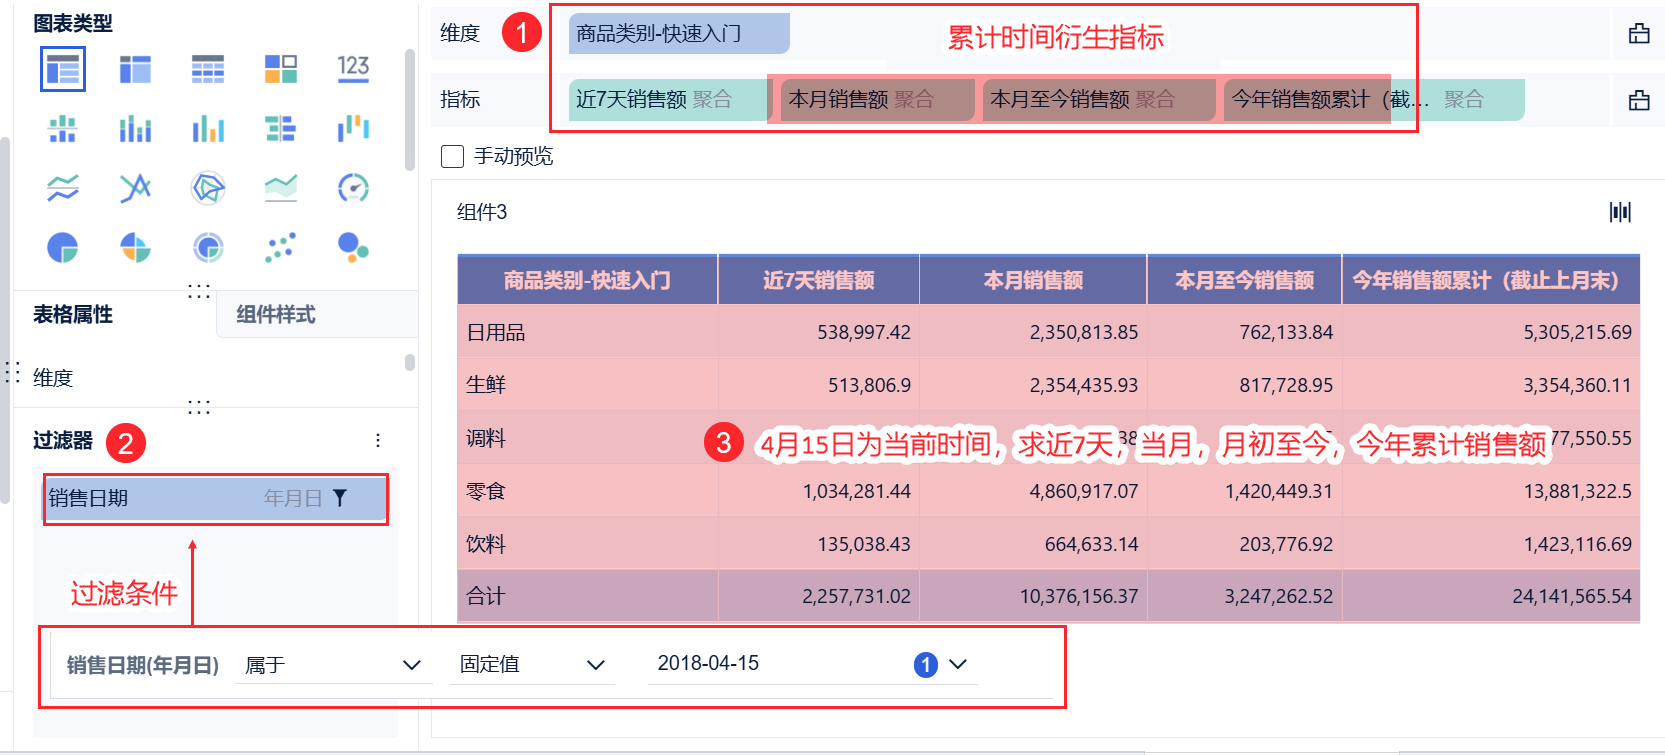Switch to the 表格属性 tab
Image resolution: width=1665 pixels, height=755 pixels.
pyautogui.click(x=73, y=315)
